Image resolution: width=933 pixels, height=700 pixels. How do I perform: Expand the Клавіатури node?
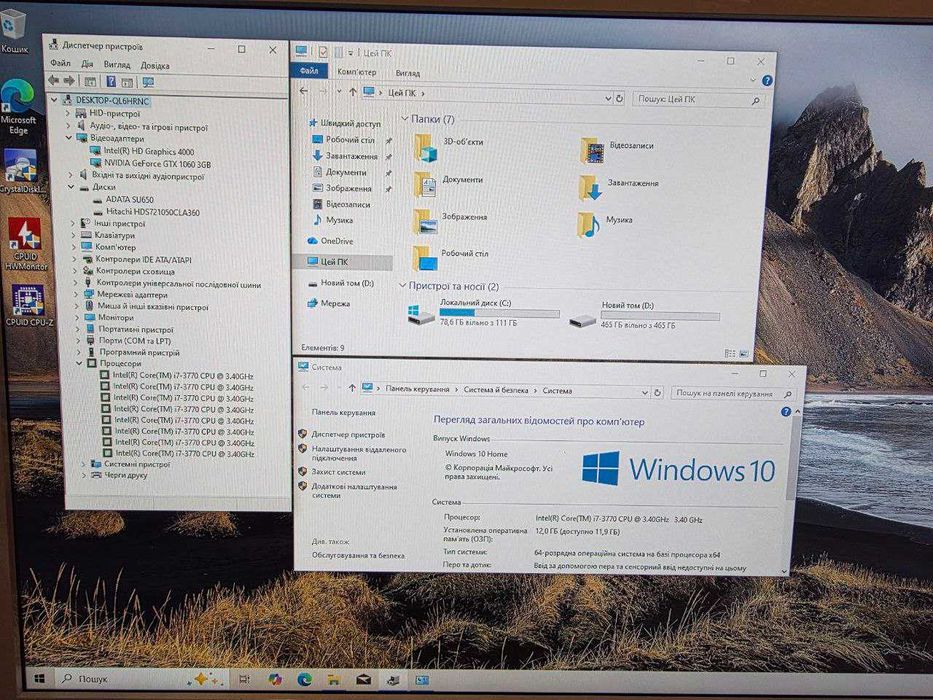tap(74, 236)
